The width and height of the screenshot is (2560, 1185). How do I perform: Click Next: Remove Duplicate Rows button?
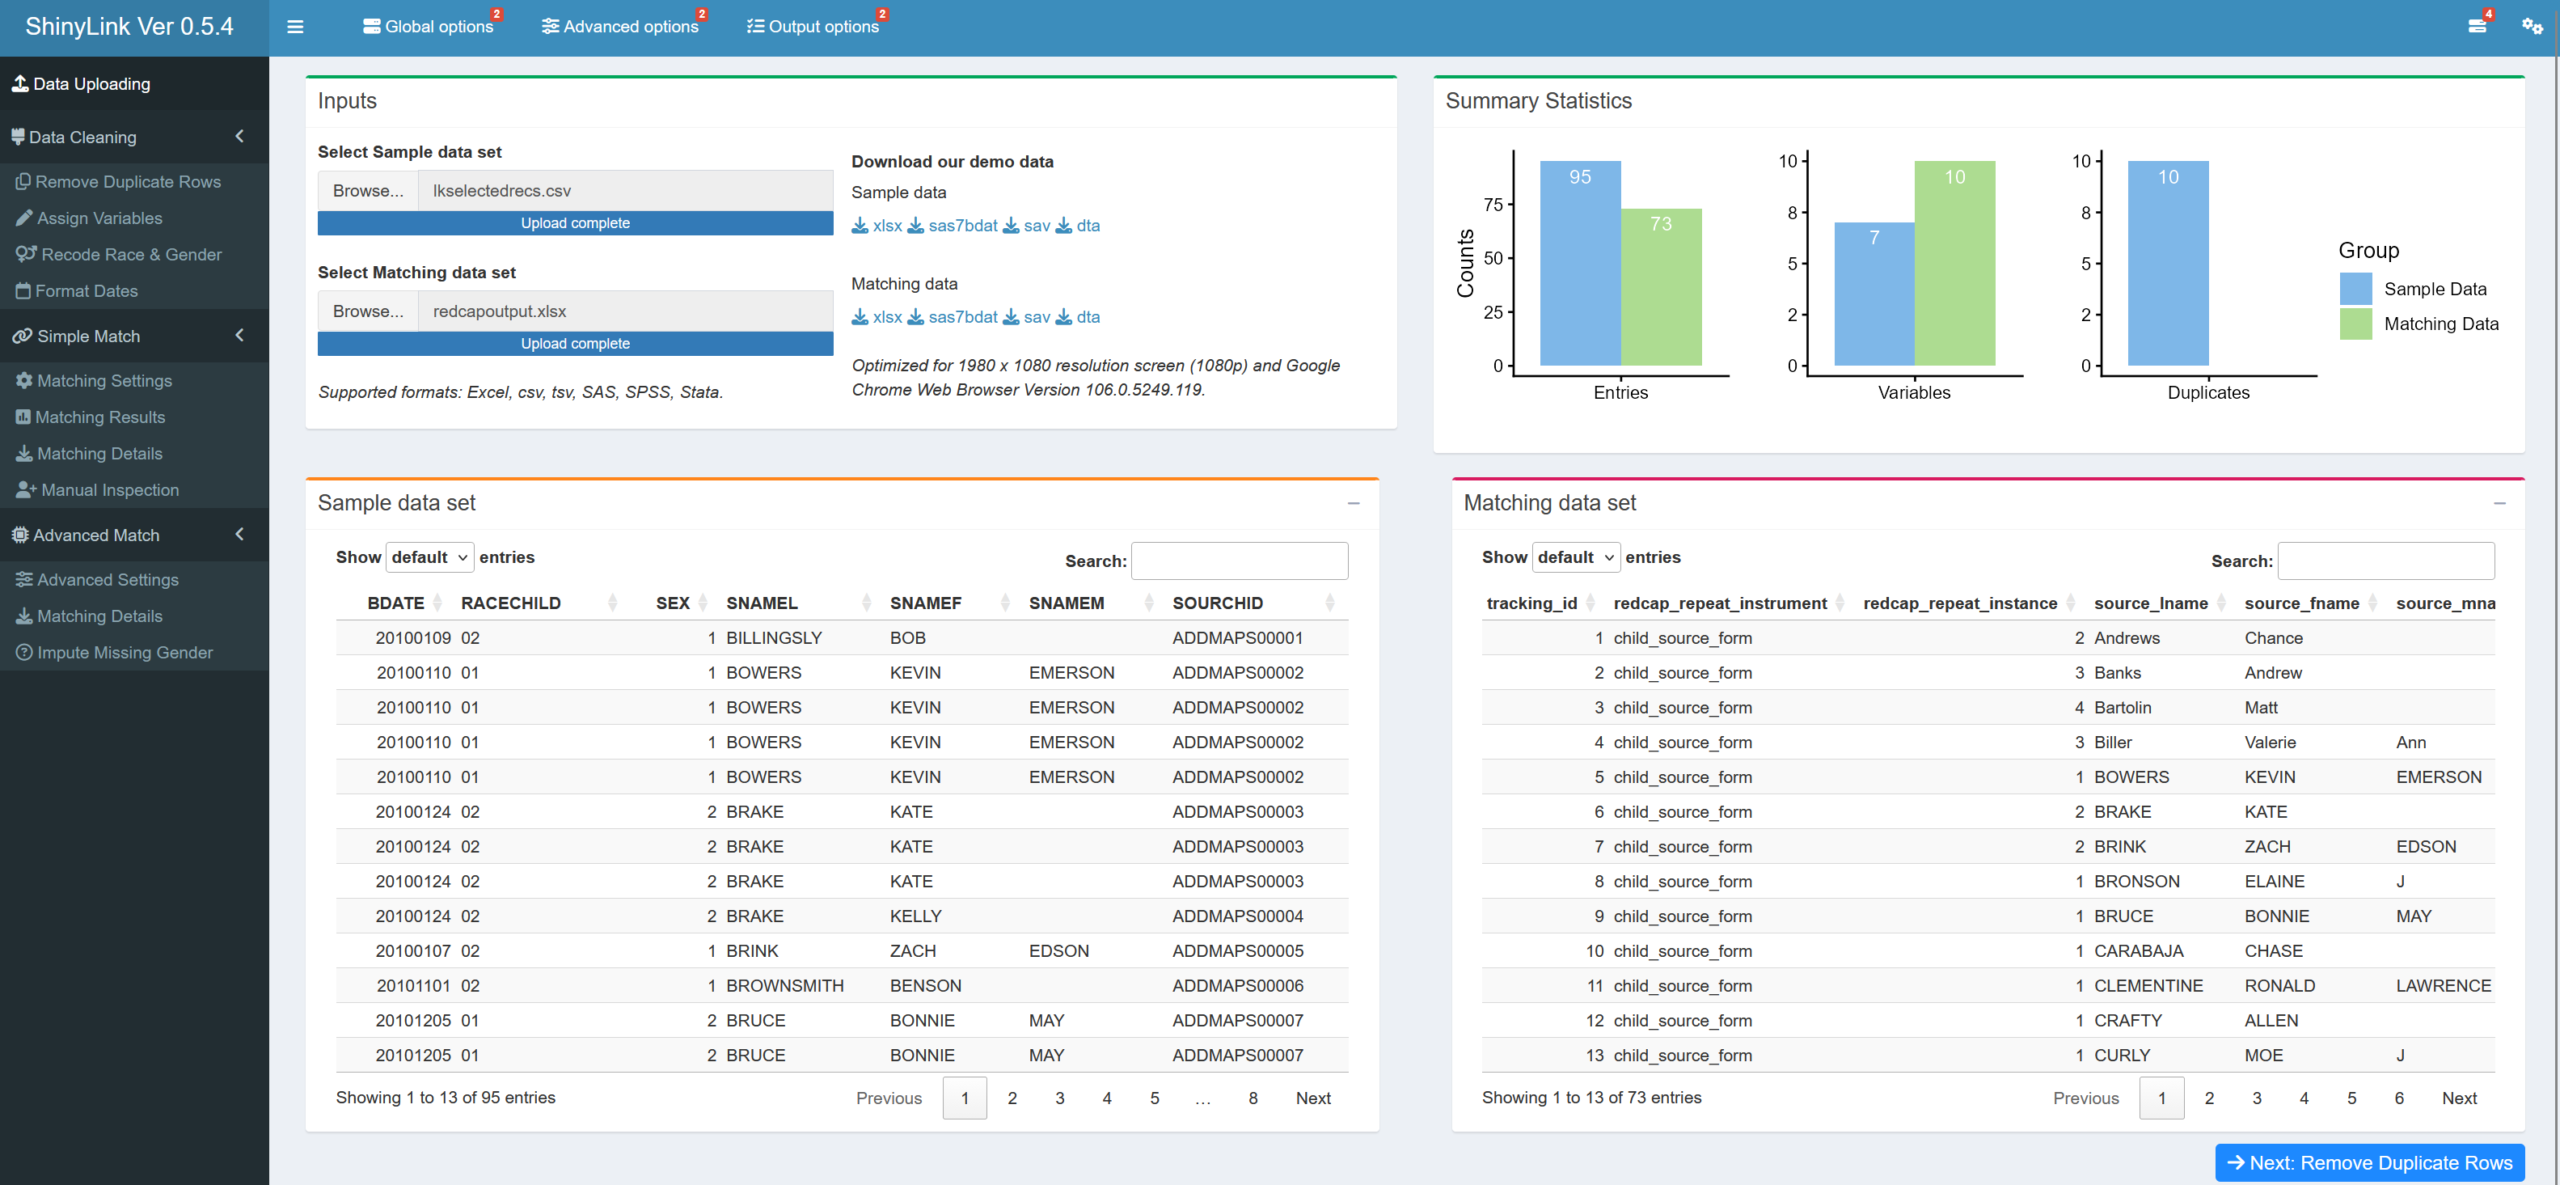coord(2369,1162)
